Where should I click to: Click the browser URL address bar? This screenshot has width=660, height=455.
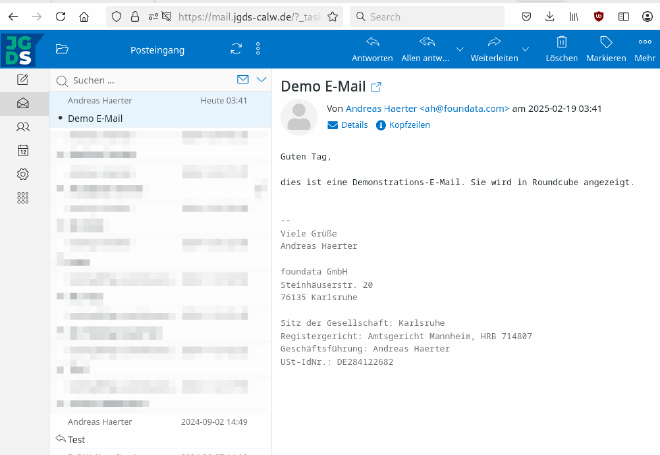249,17
